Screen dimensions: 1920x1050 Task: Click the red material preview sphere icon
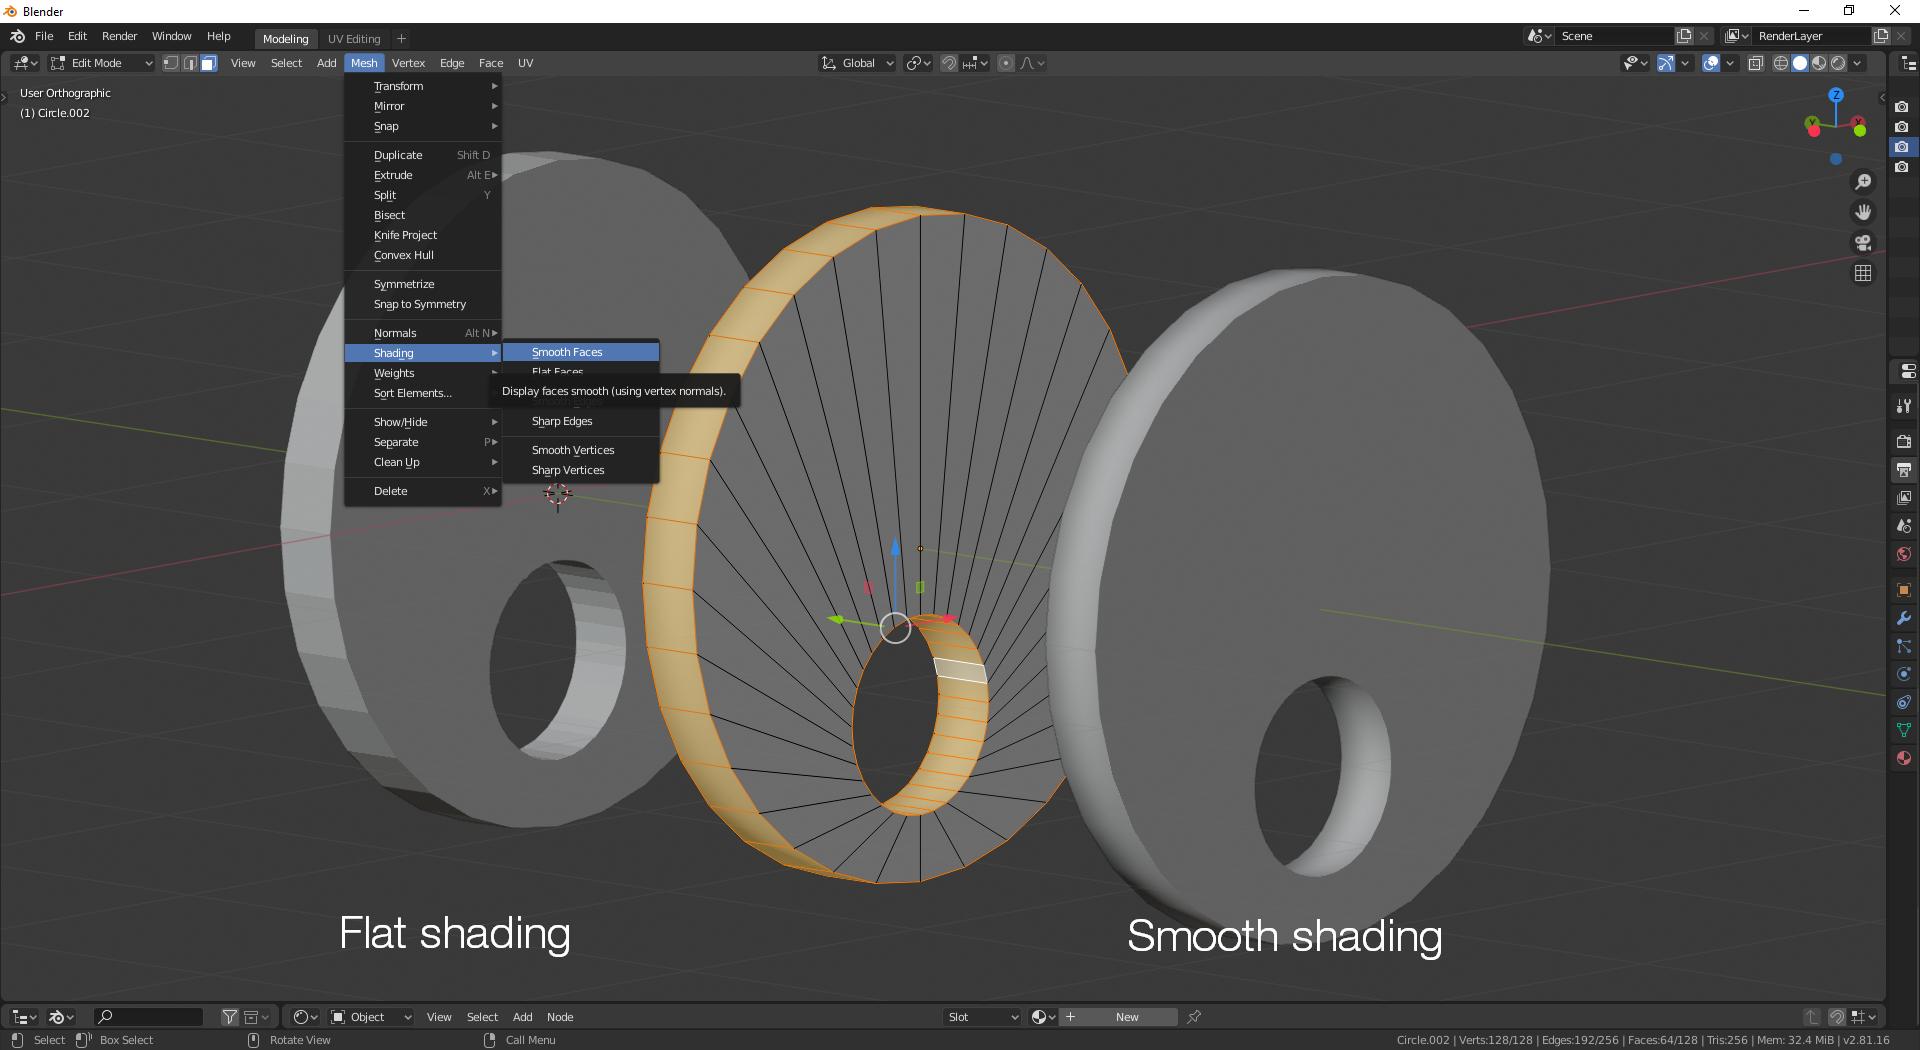1905,757
